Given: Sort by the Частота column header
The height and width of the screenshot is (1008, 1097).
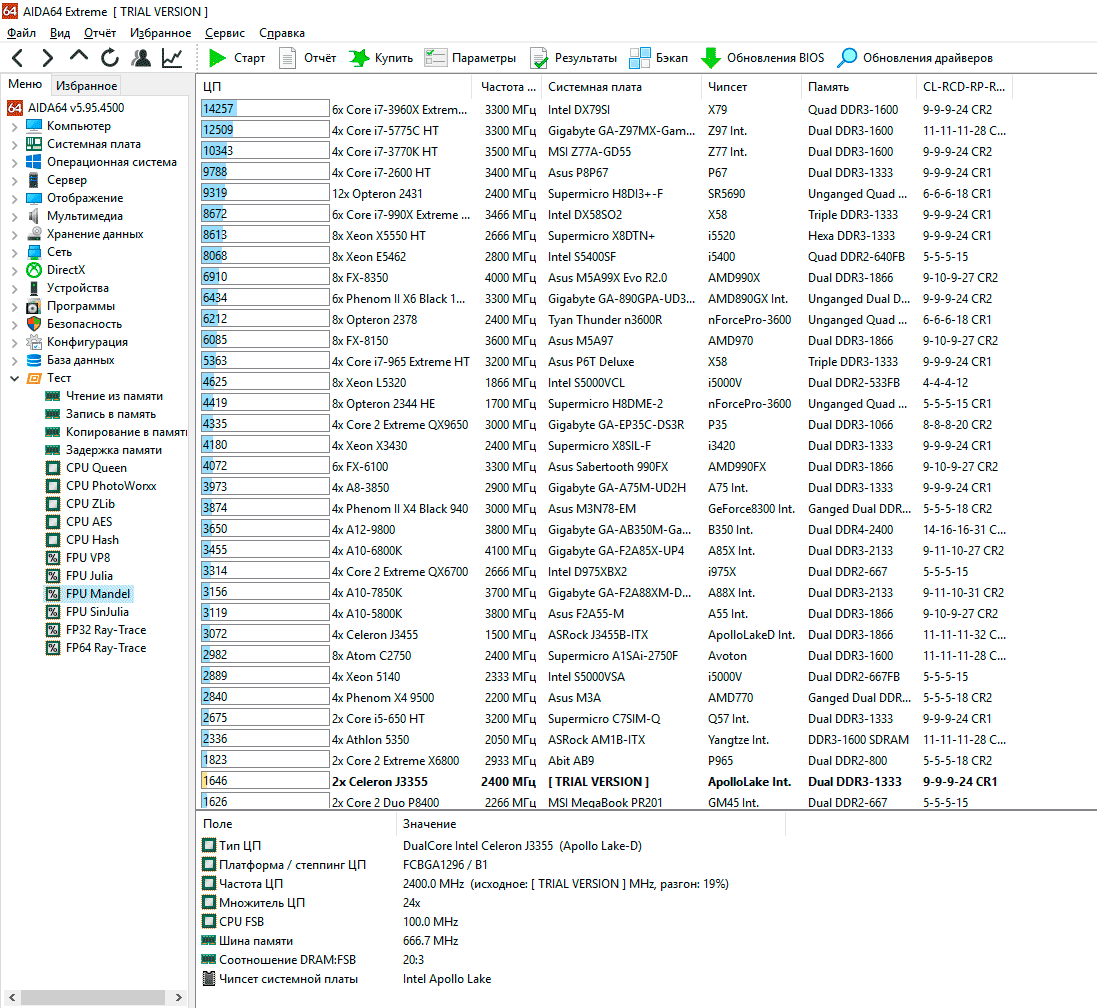Looking at the screenshot, I should coord(502,87).
